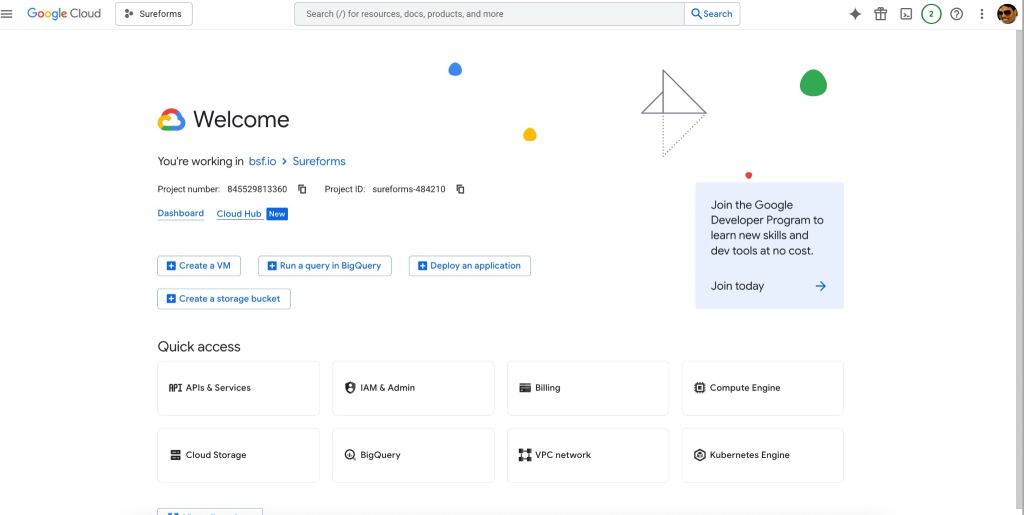Click the blue New badge
The image size is (1024, 515).
pyautogui.click(x=277, y=214)
